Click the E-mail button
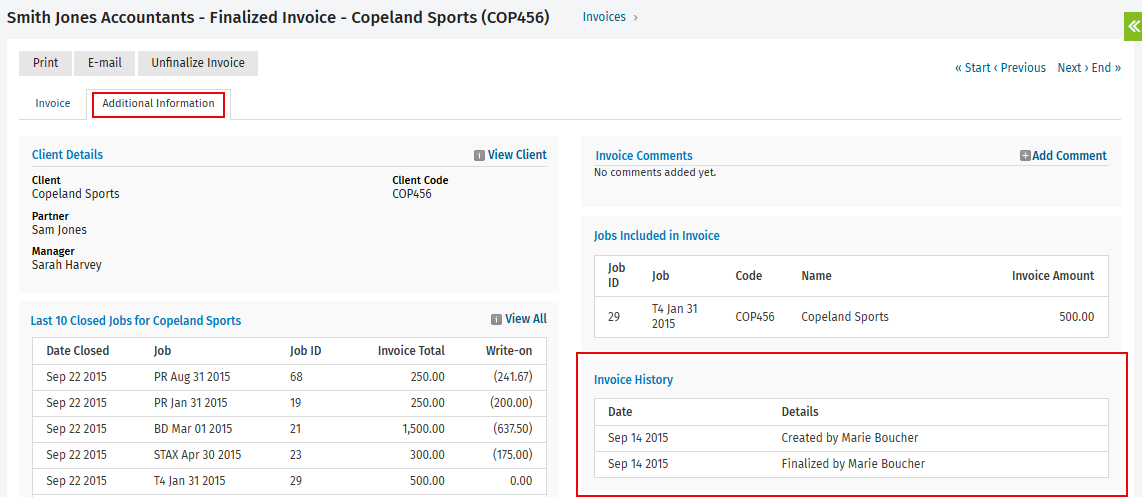Image resolution: width=1142 pixels, height=497 pixels. coord(105,63)
